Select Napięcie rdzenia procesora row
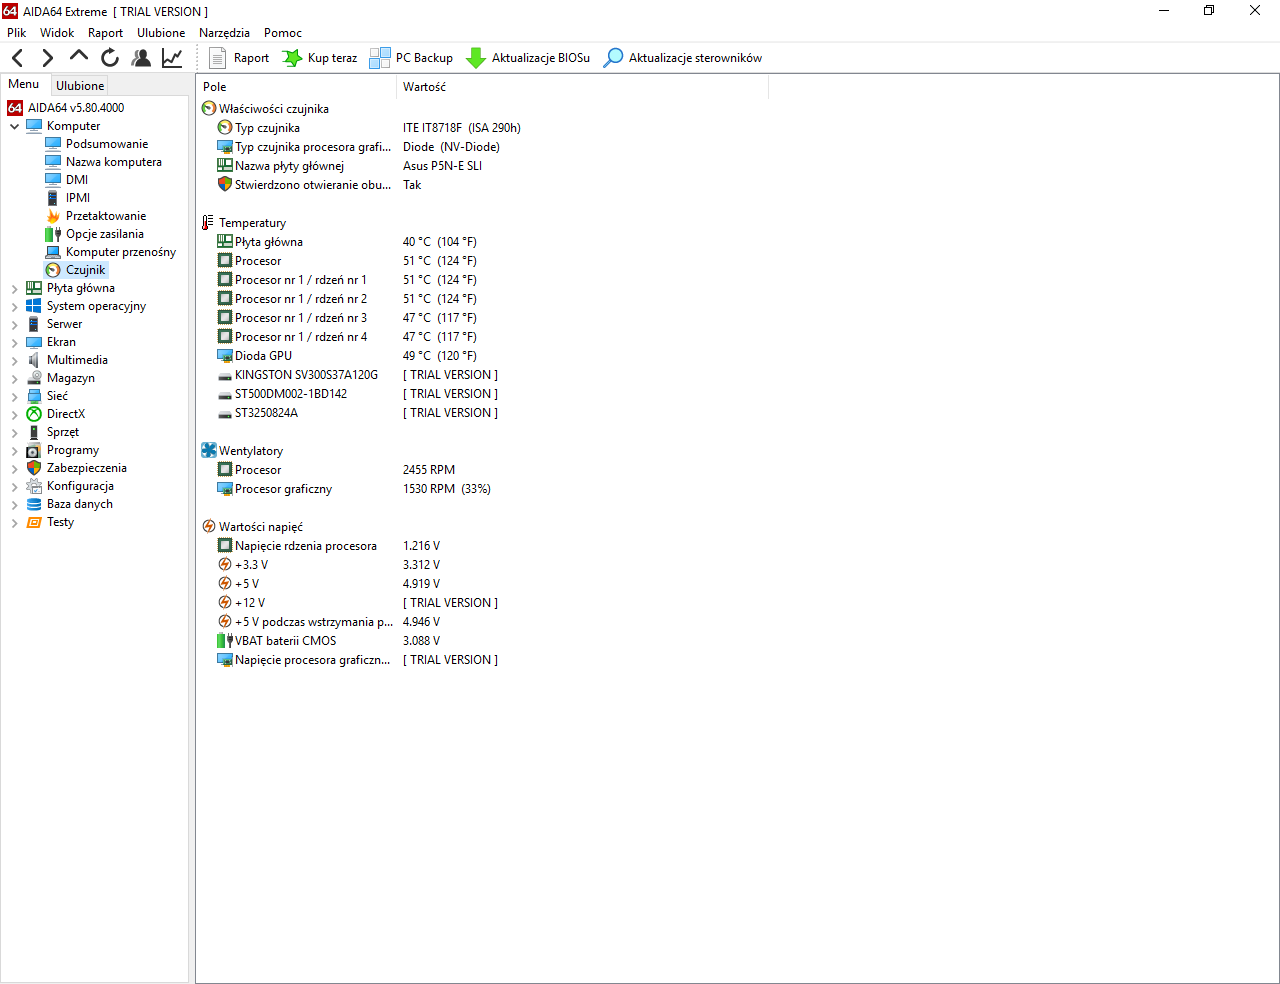Screen dimensions: 1280x984 pos(328,546)
